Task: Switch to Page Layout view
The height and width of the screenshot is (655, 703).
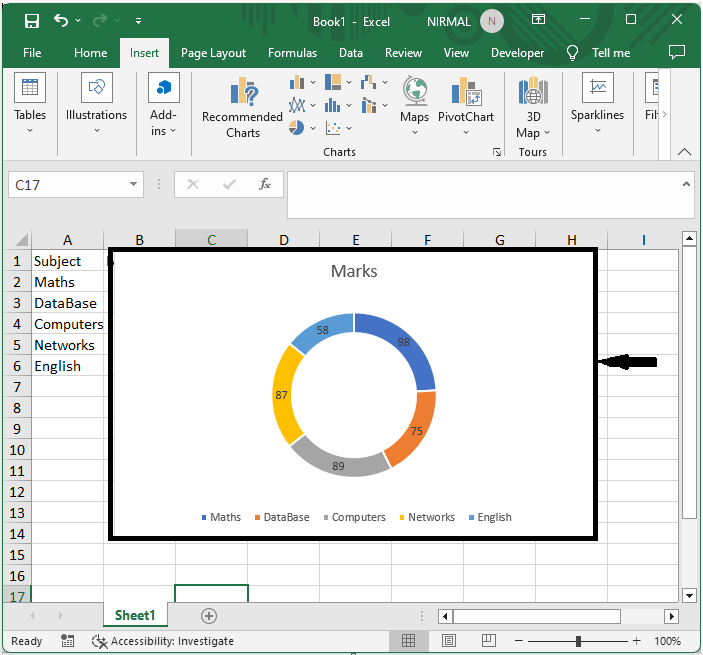Action: pos(449,641)
